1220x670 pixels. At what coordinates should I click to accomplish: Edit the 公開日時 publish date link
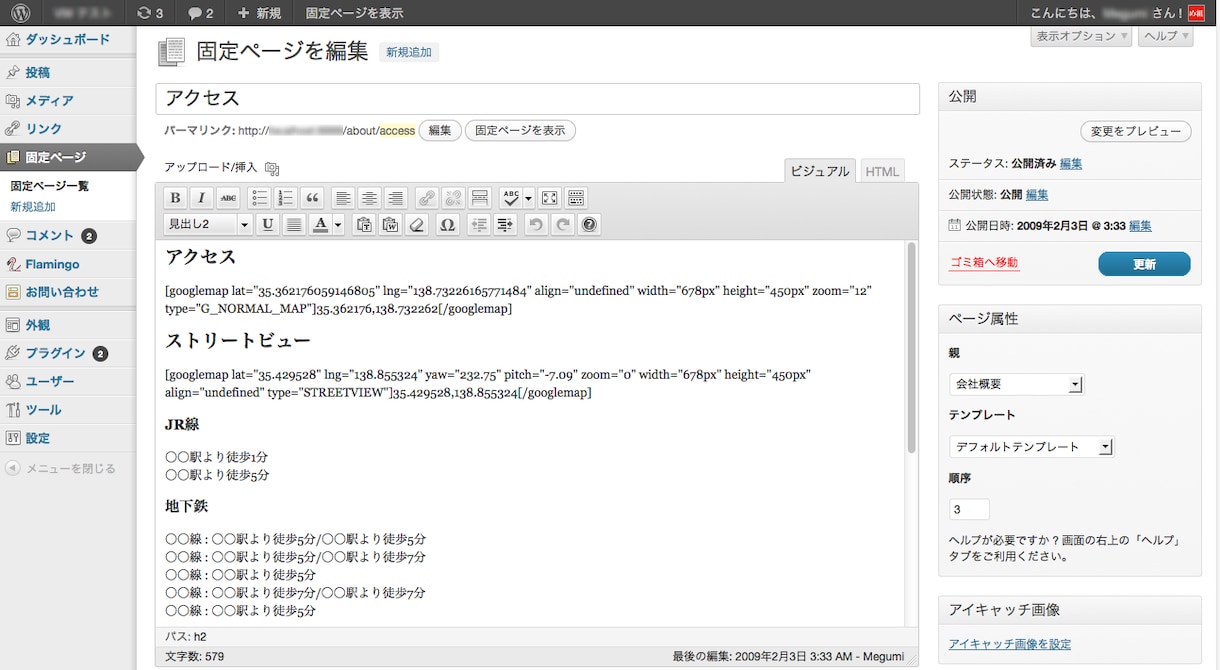click(1140, 226)
